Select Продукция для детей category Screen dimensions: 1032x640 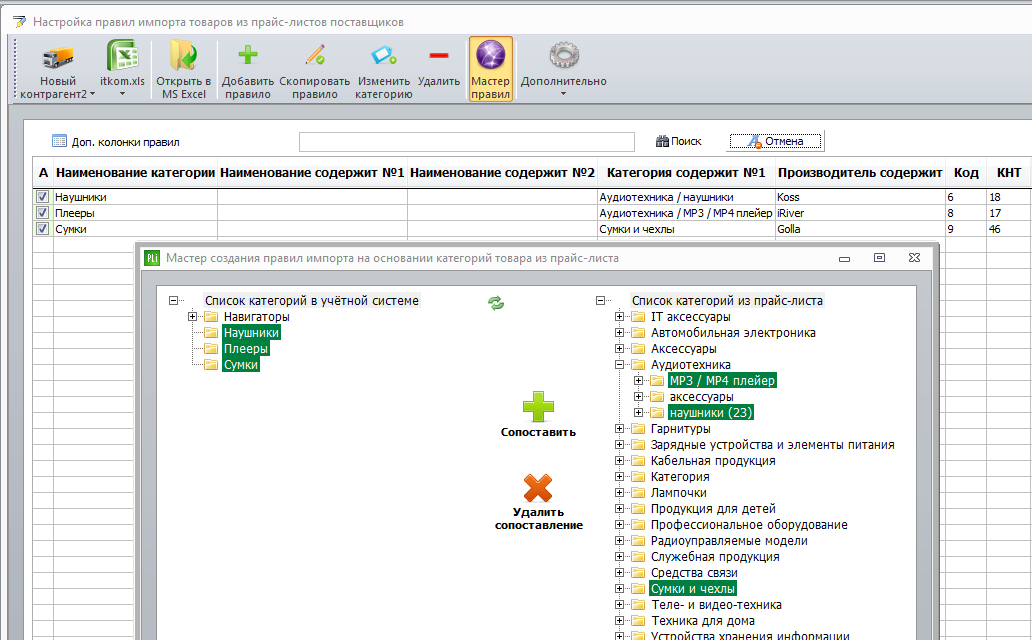[x=713, y=508]
